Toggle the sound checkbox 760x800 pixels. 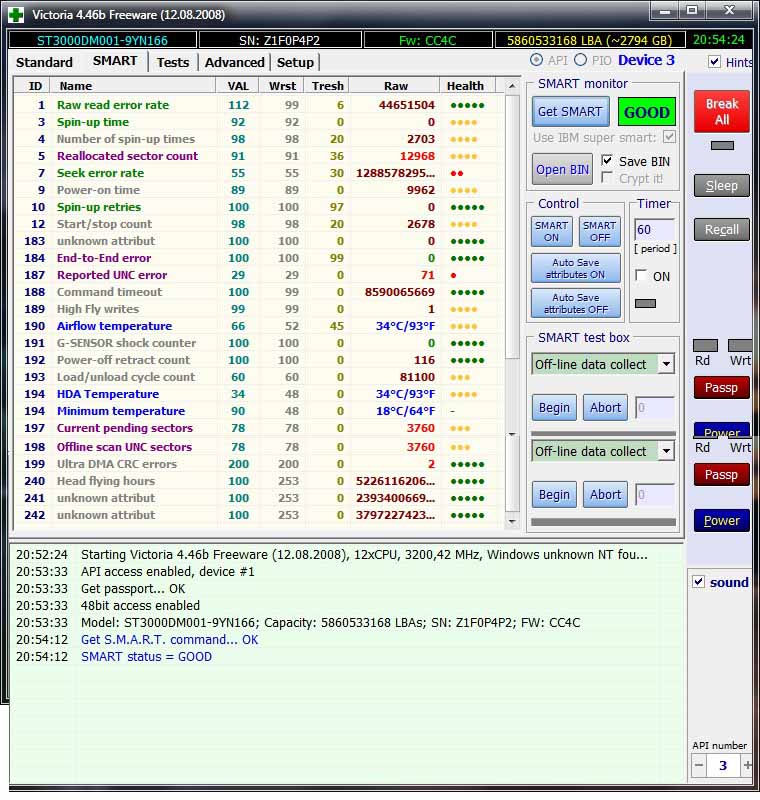click(699, 582)
